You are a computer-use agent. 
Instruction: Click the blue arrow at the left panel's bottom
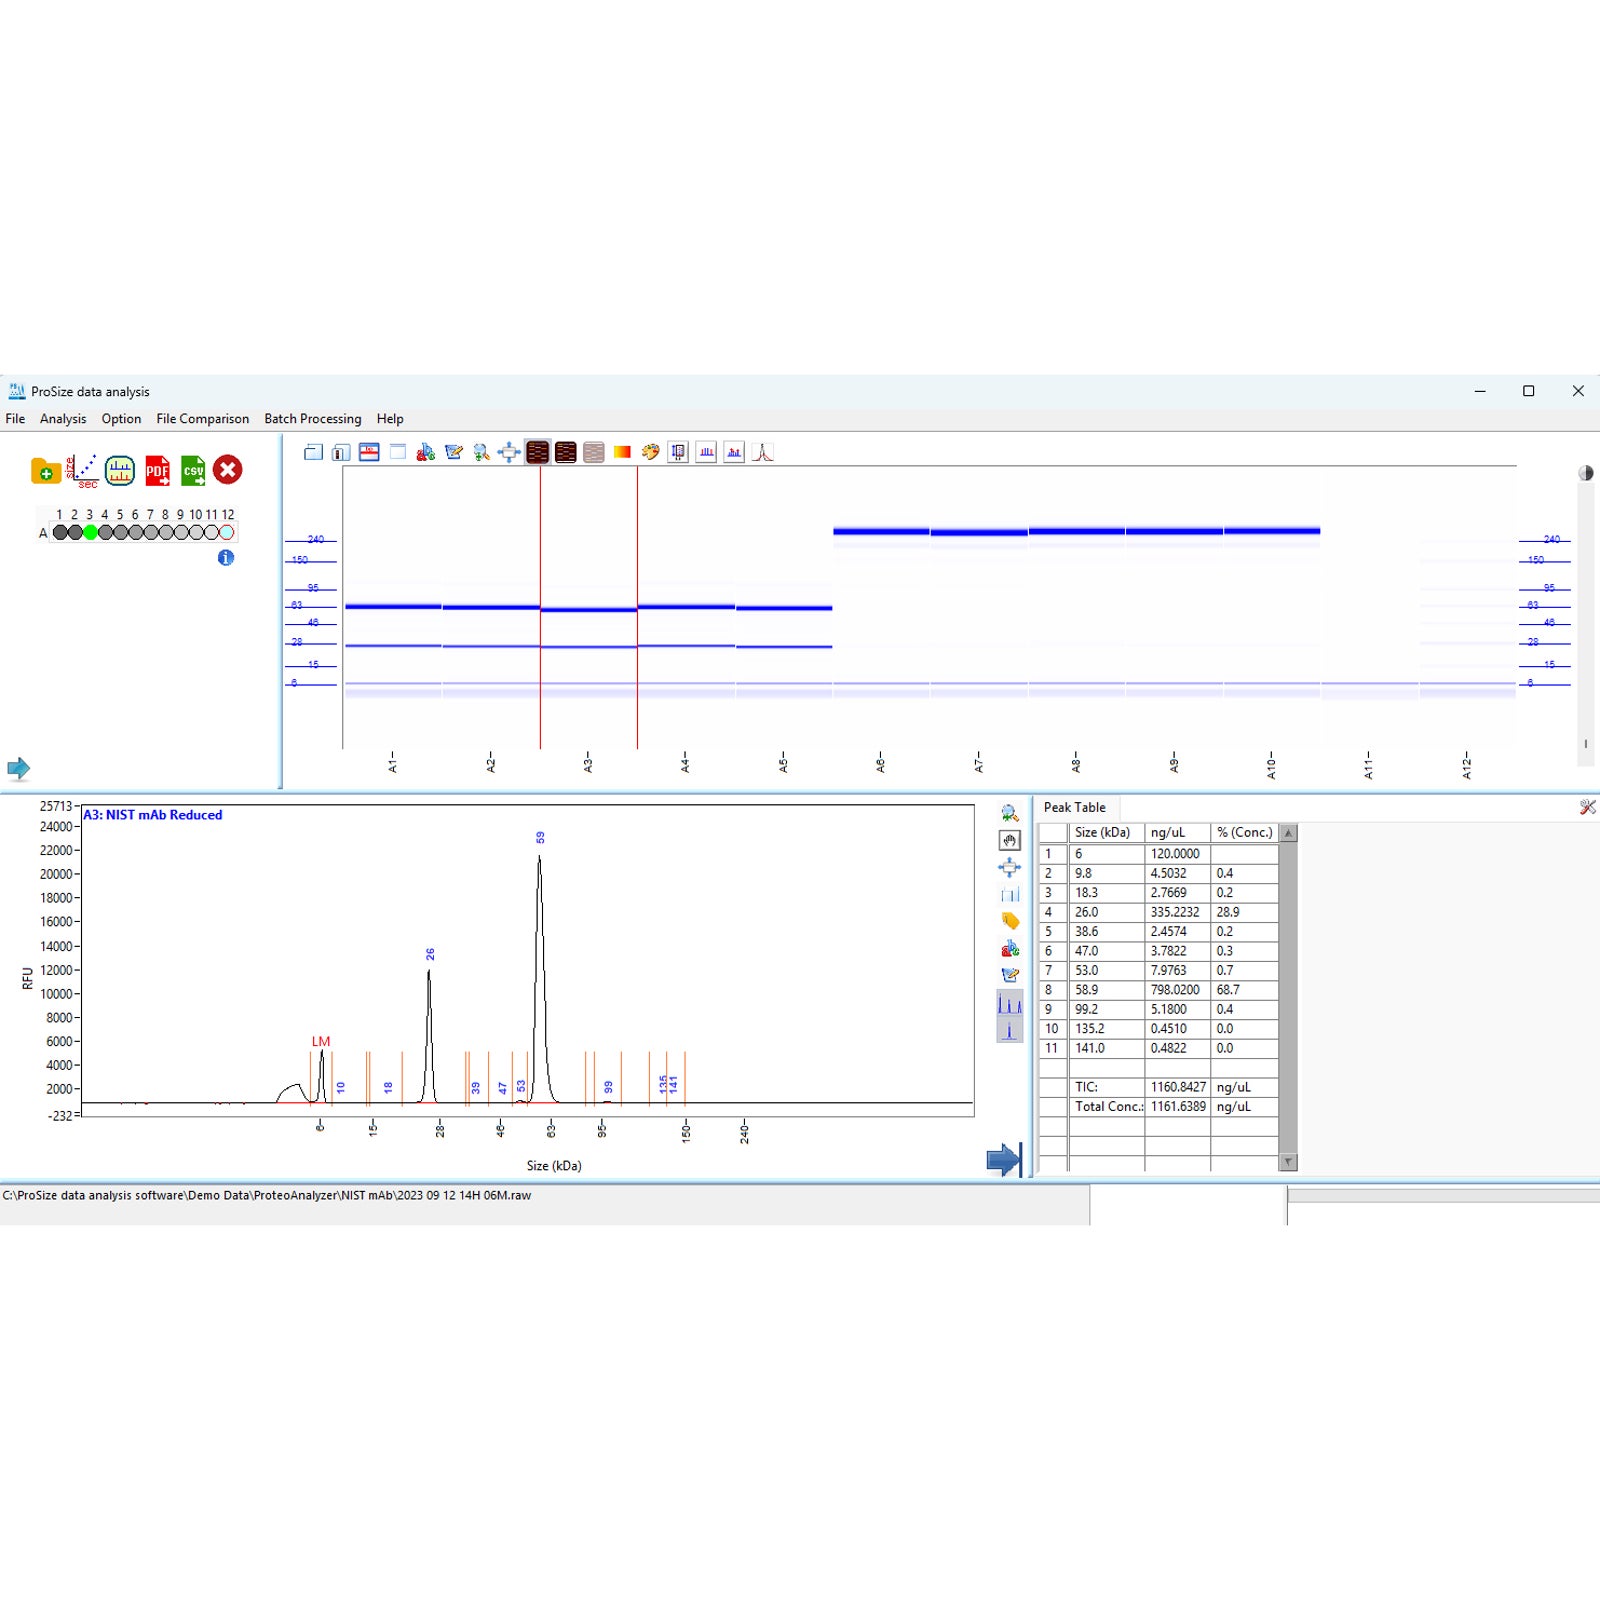click(19, 768)
